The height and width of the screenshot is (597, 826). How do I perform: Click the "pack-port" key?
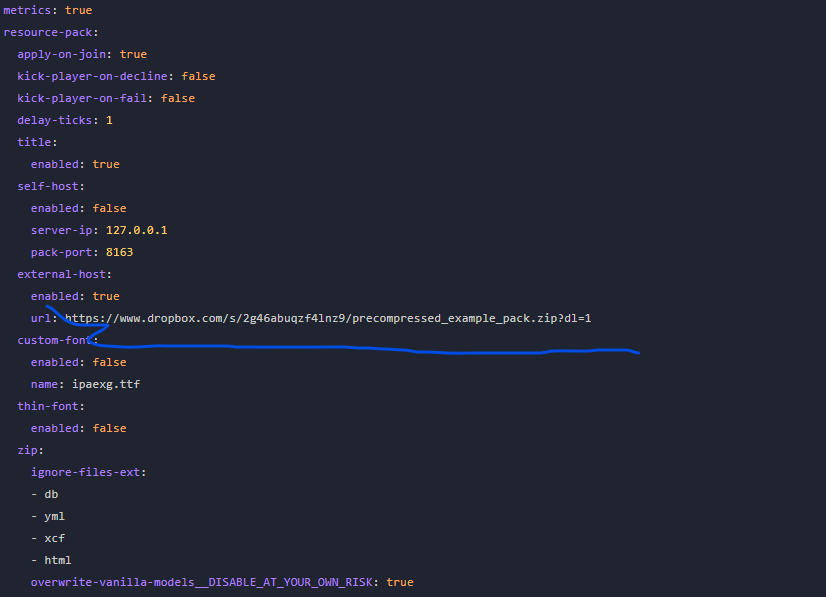click(62, 252)
